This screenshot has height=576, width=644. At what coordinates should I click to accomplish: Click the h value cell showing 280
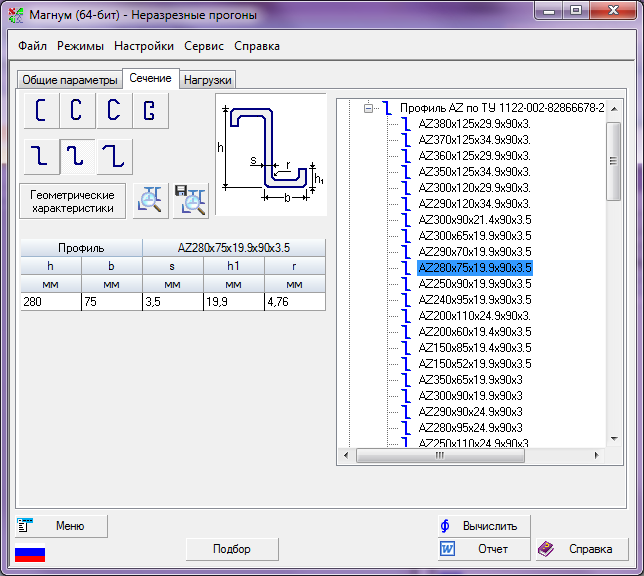pyautogui.click(x=50, y=301)
